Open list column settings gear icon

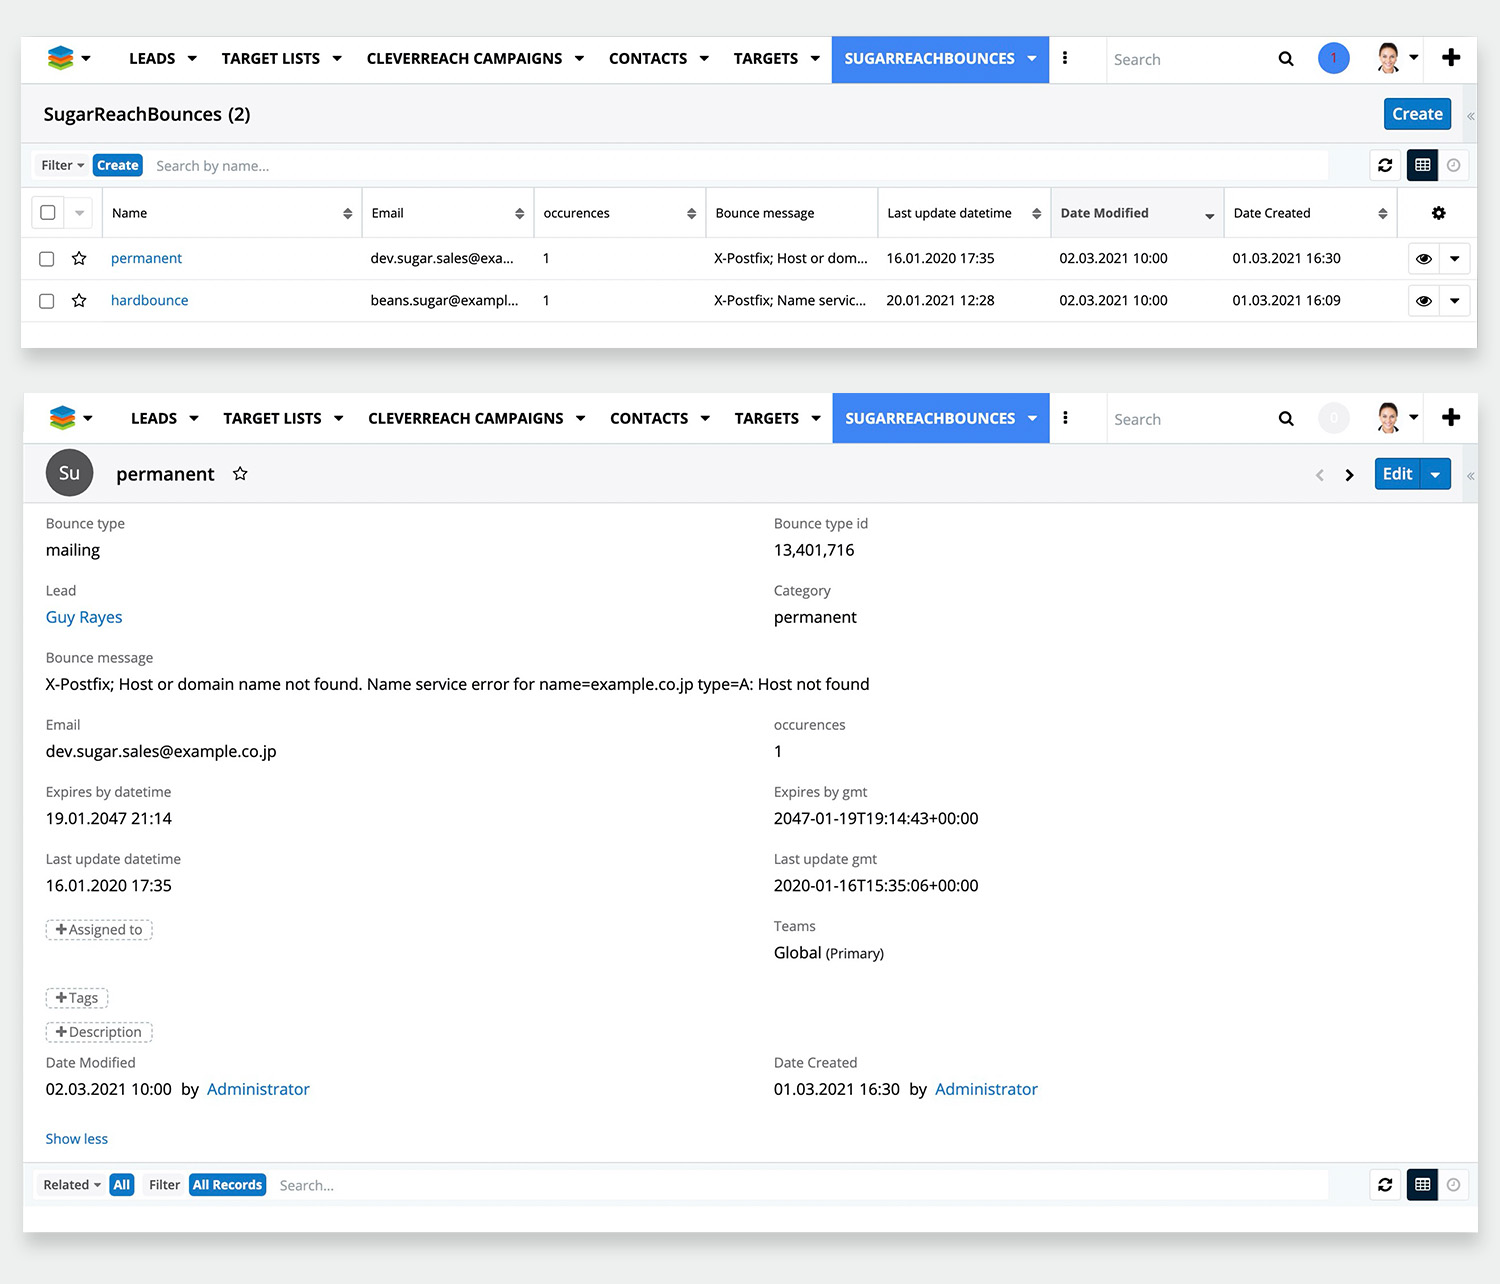(1438, 213)
